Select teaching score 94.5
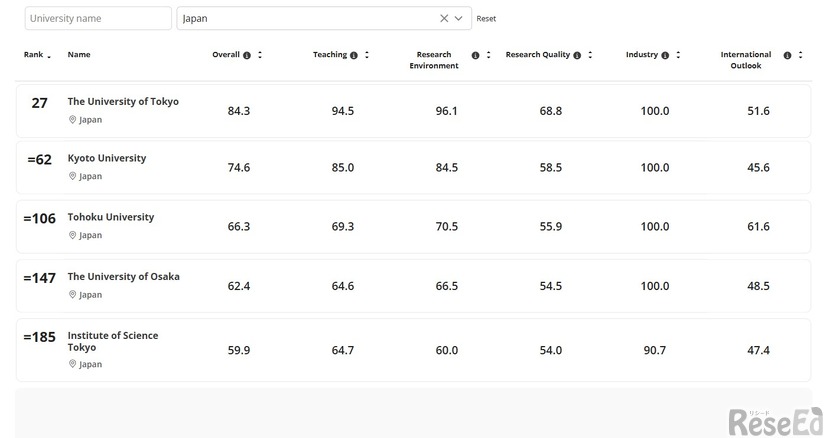Screen dimensions: 826x438 pos(343,111)
